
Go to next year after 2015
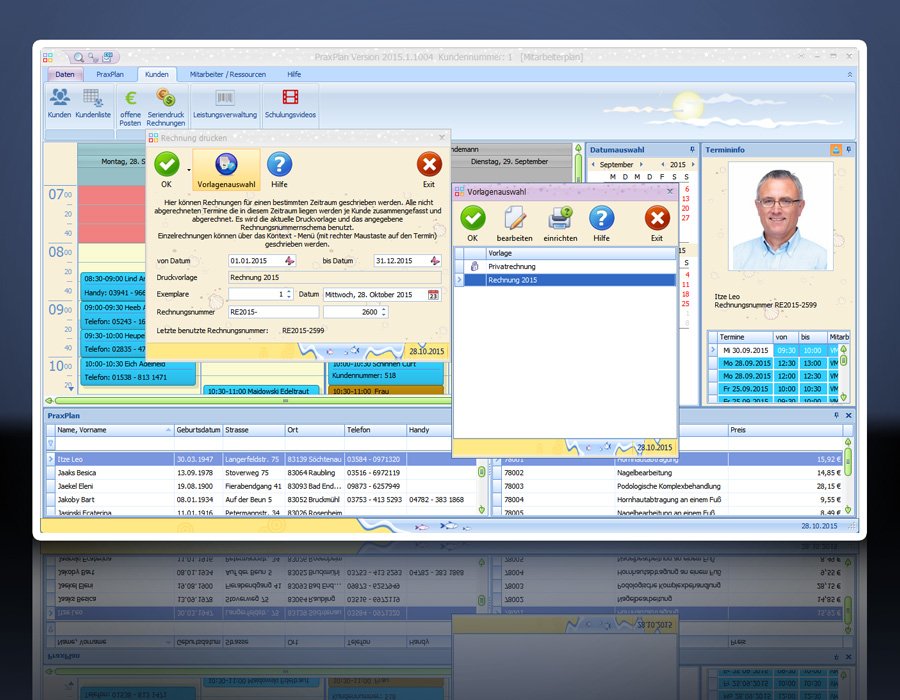[x=693, y=164]
